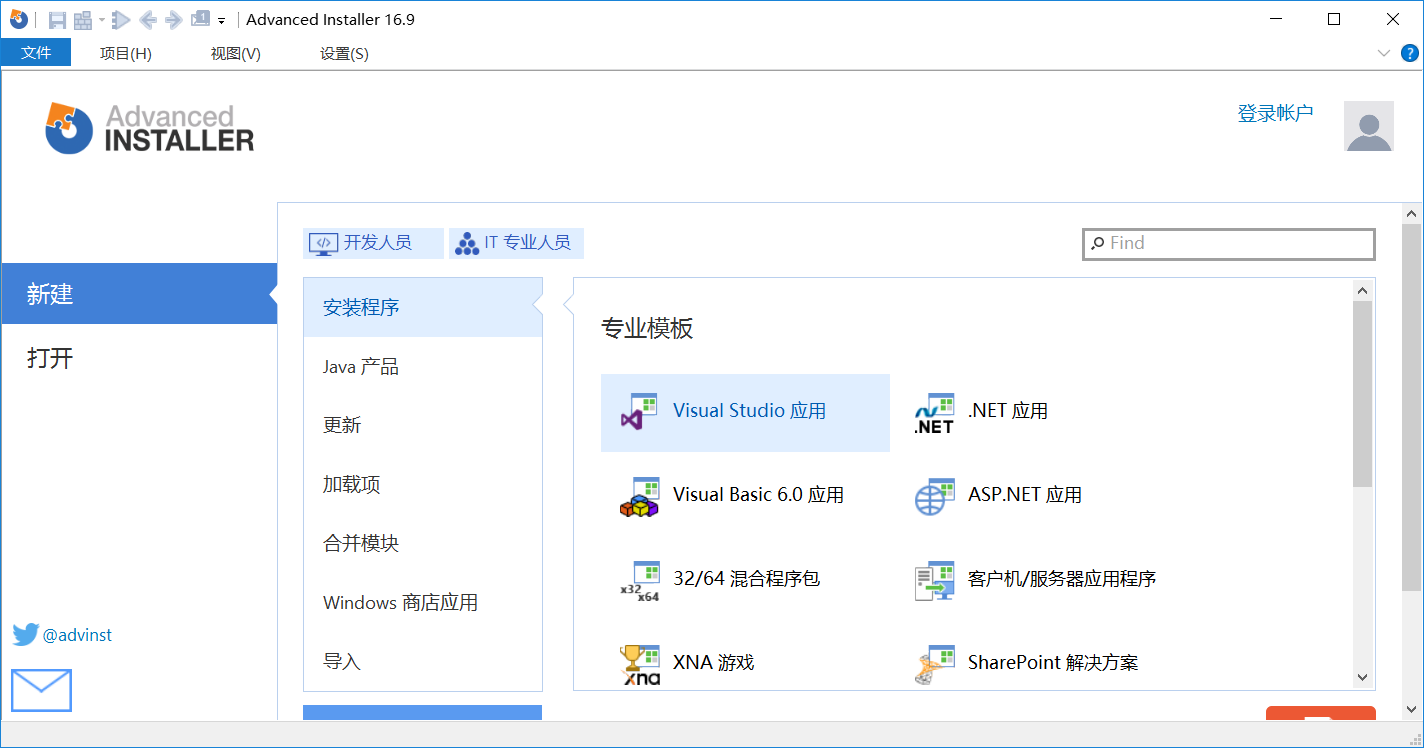The image size is (1424, 748).
Task: Select the 加载项 category
Action: point(423,484)
